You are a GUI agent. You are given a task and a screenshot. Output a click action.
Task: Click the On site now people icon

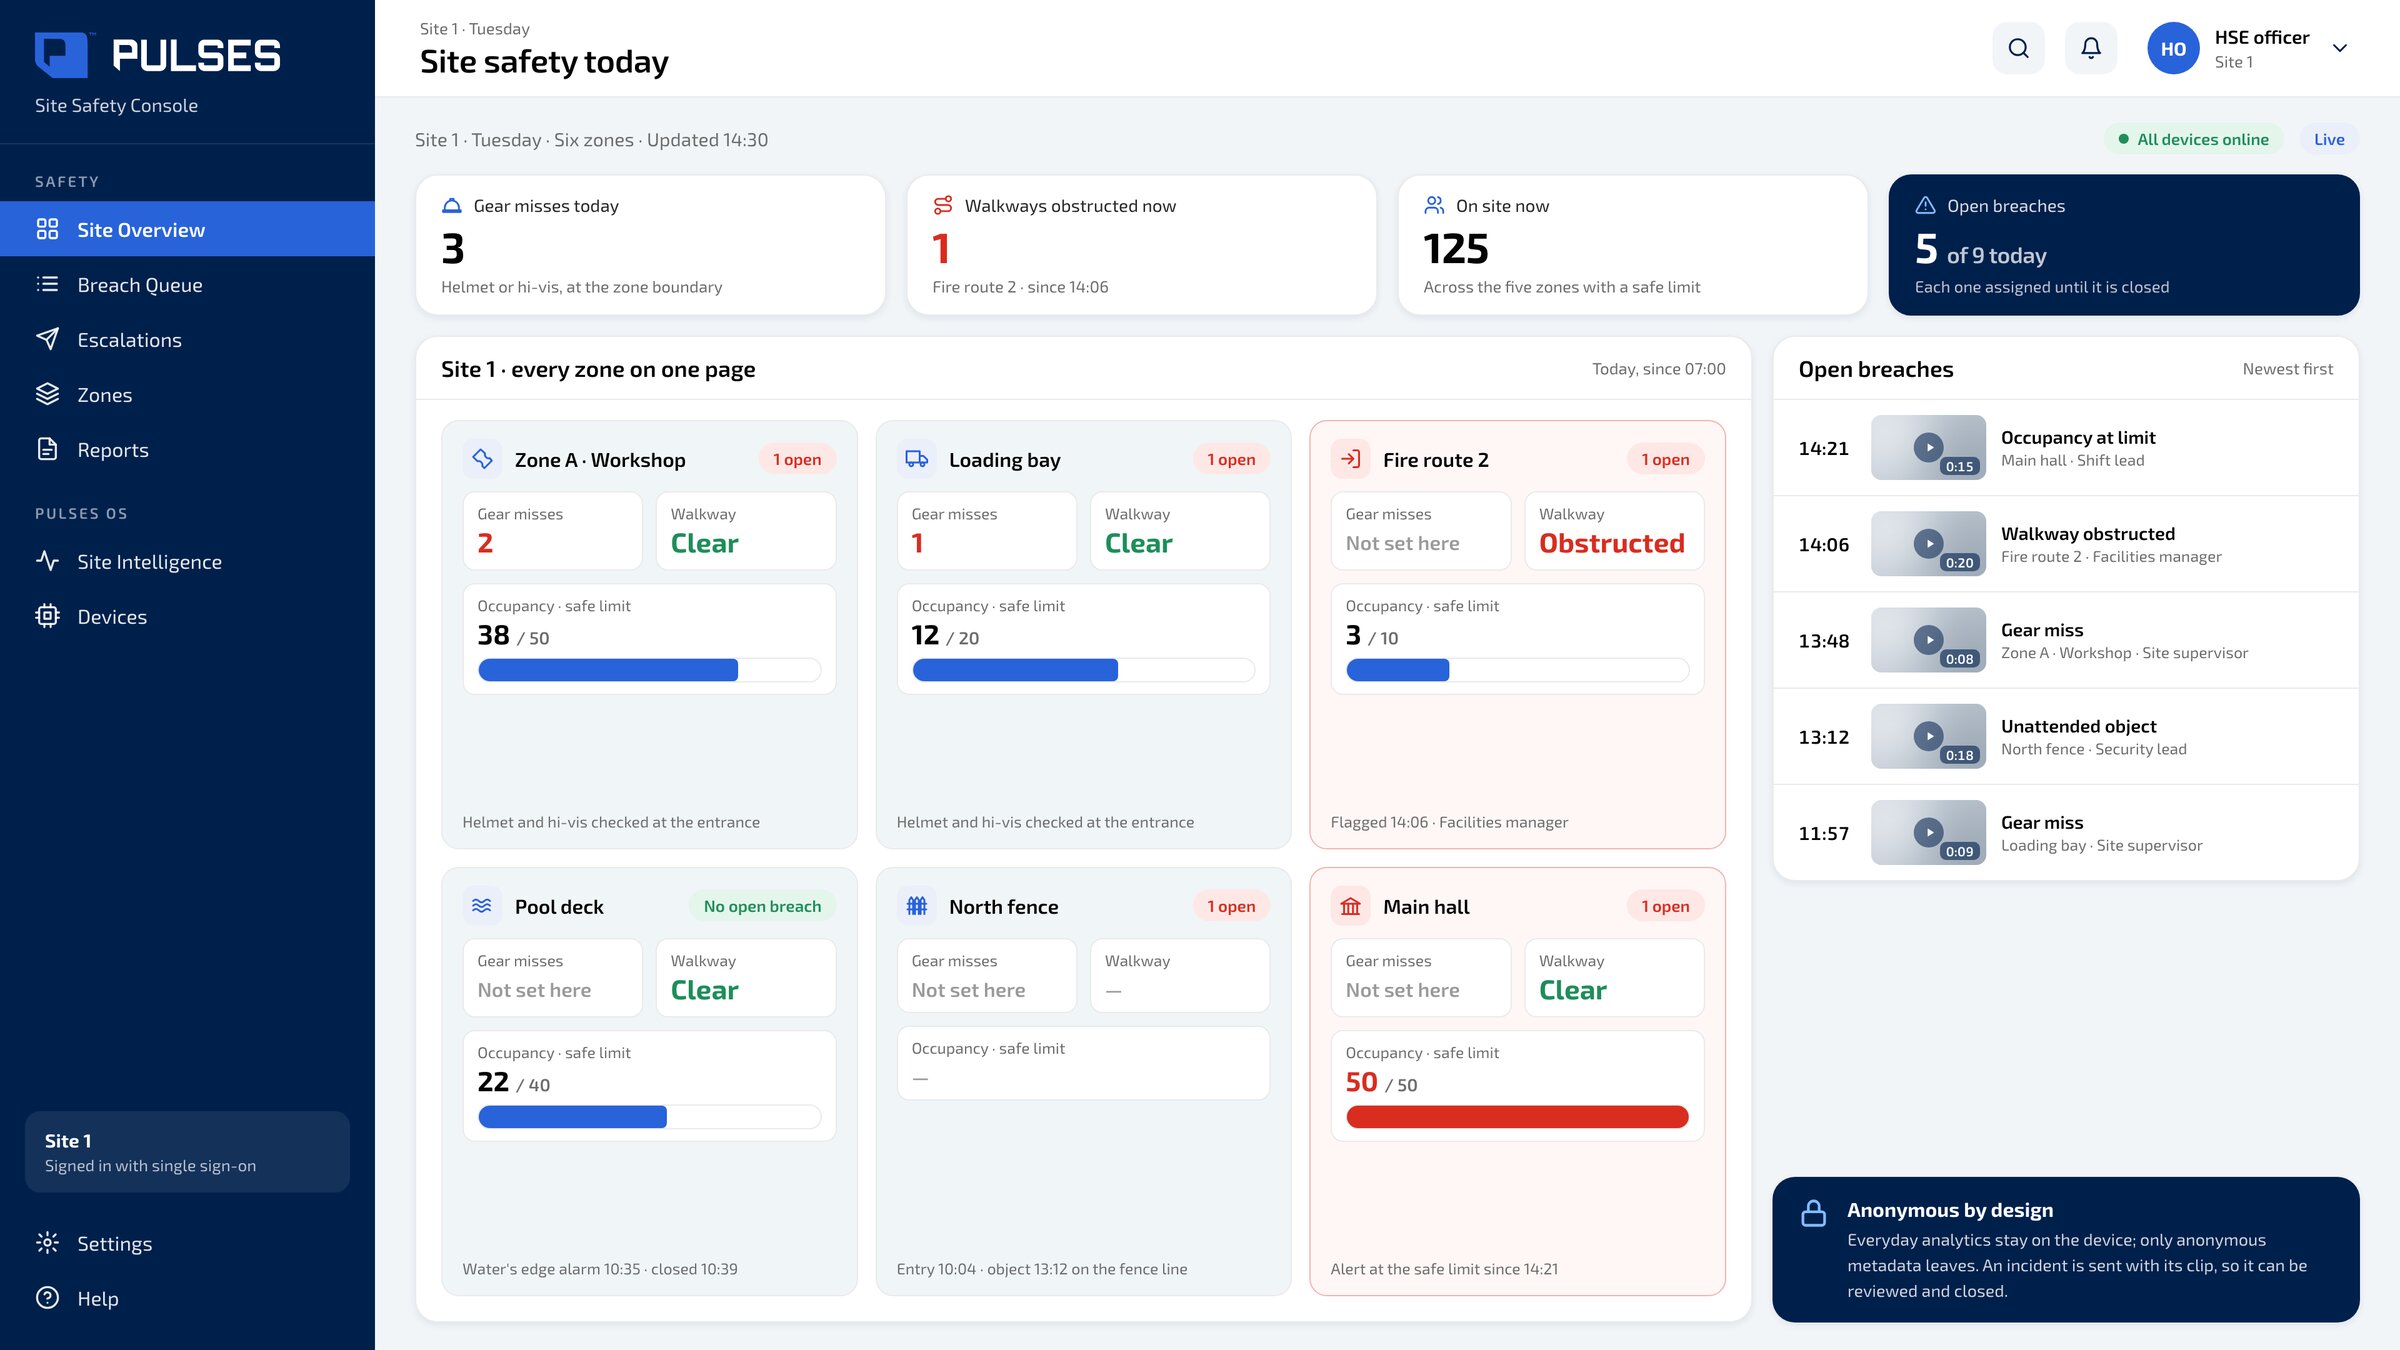click(1434, 205)
